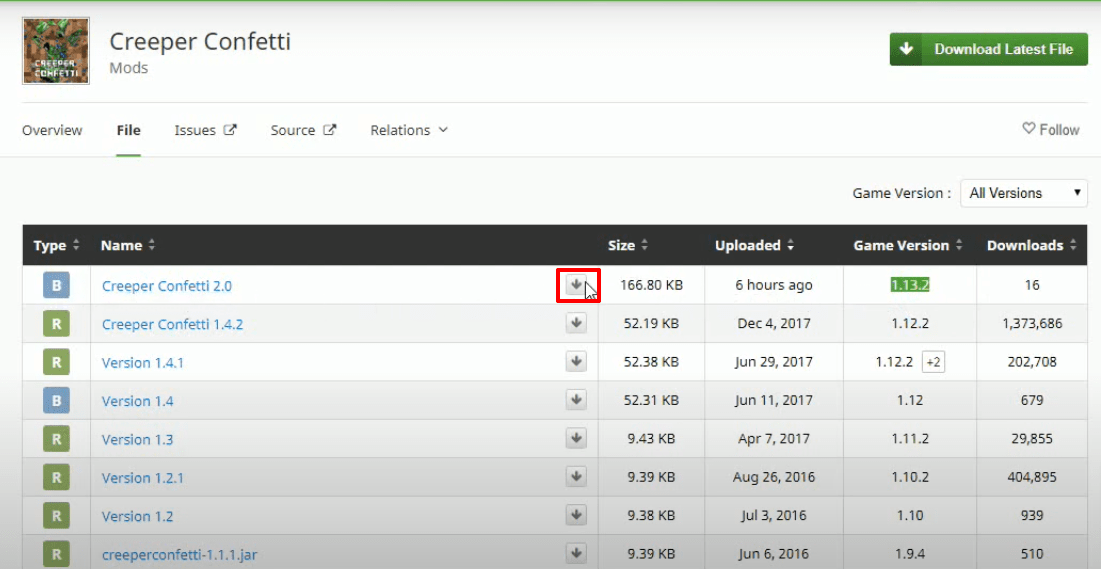Expand the Relations dropdown menu
Image resolution: width=1101 pixels, height=569 pixels.
coord(409,130)
